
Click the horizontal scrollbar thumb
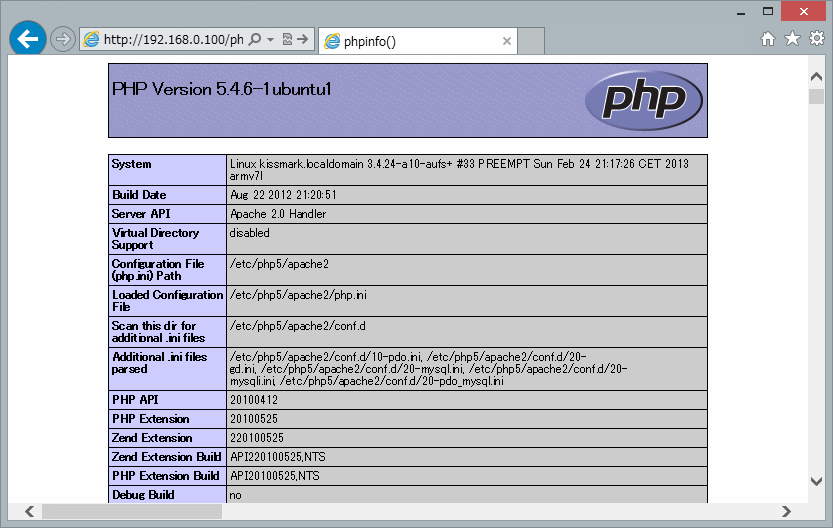pos(132,511)
